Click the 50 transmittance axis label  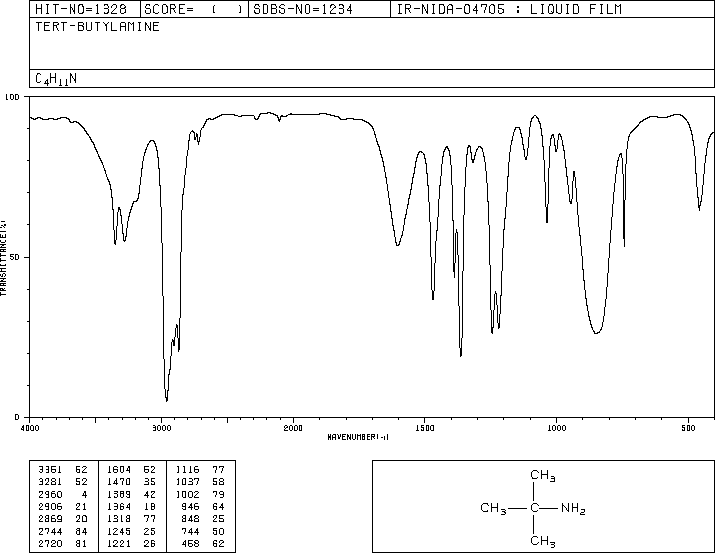(15, 258)
